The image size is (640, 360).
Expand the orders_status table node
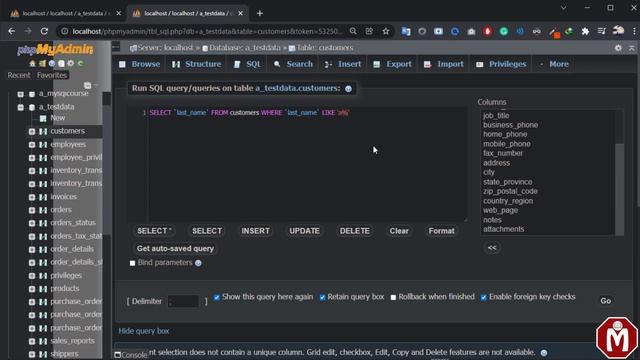coord(32,223)
